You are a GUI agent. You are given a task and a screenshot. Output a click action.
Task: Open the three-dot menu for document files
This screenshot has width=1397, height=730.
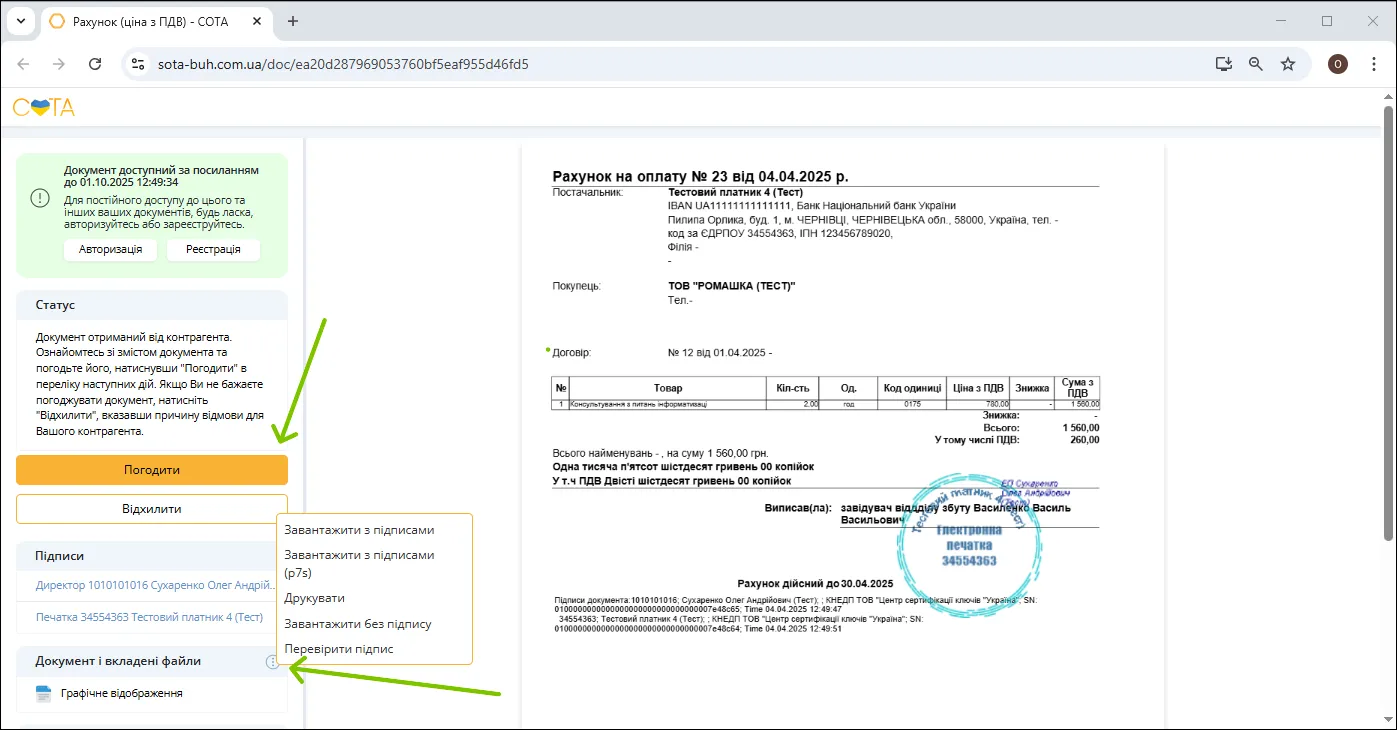coord(272,661)
